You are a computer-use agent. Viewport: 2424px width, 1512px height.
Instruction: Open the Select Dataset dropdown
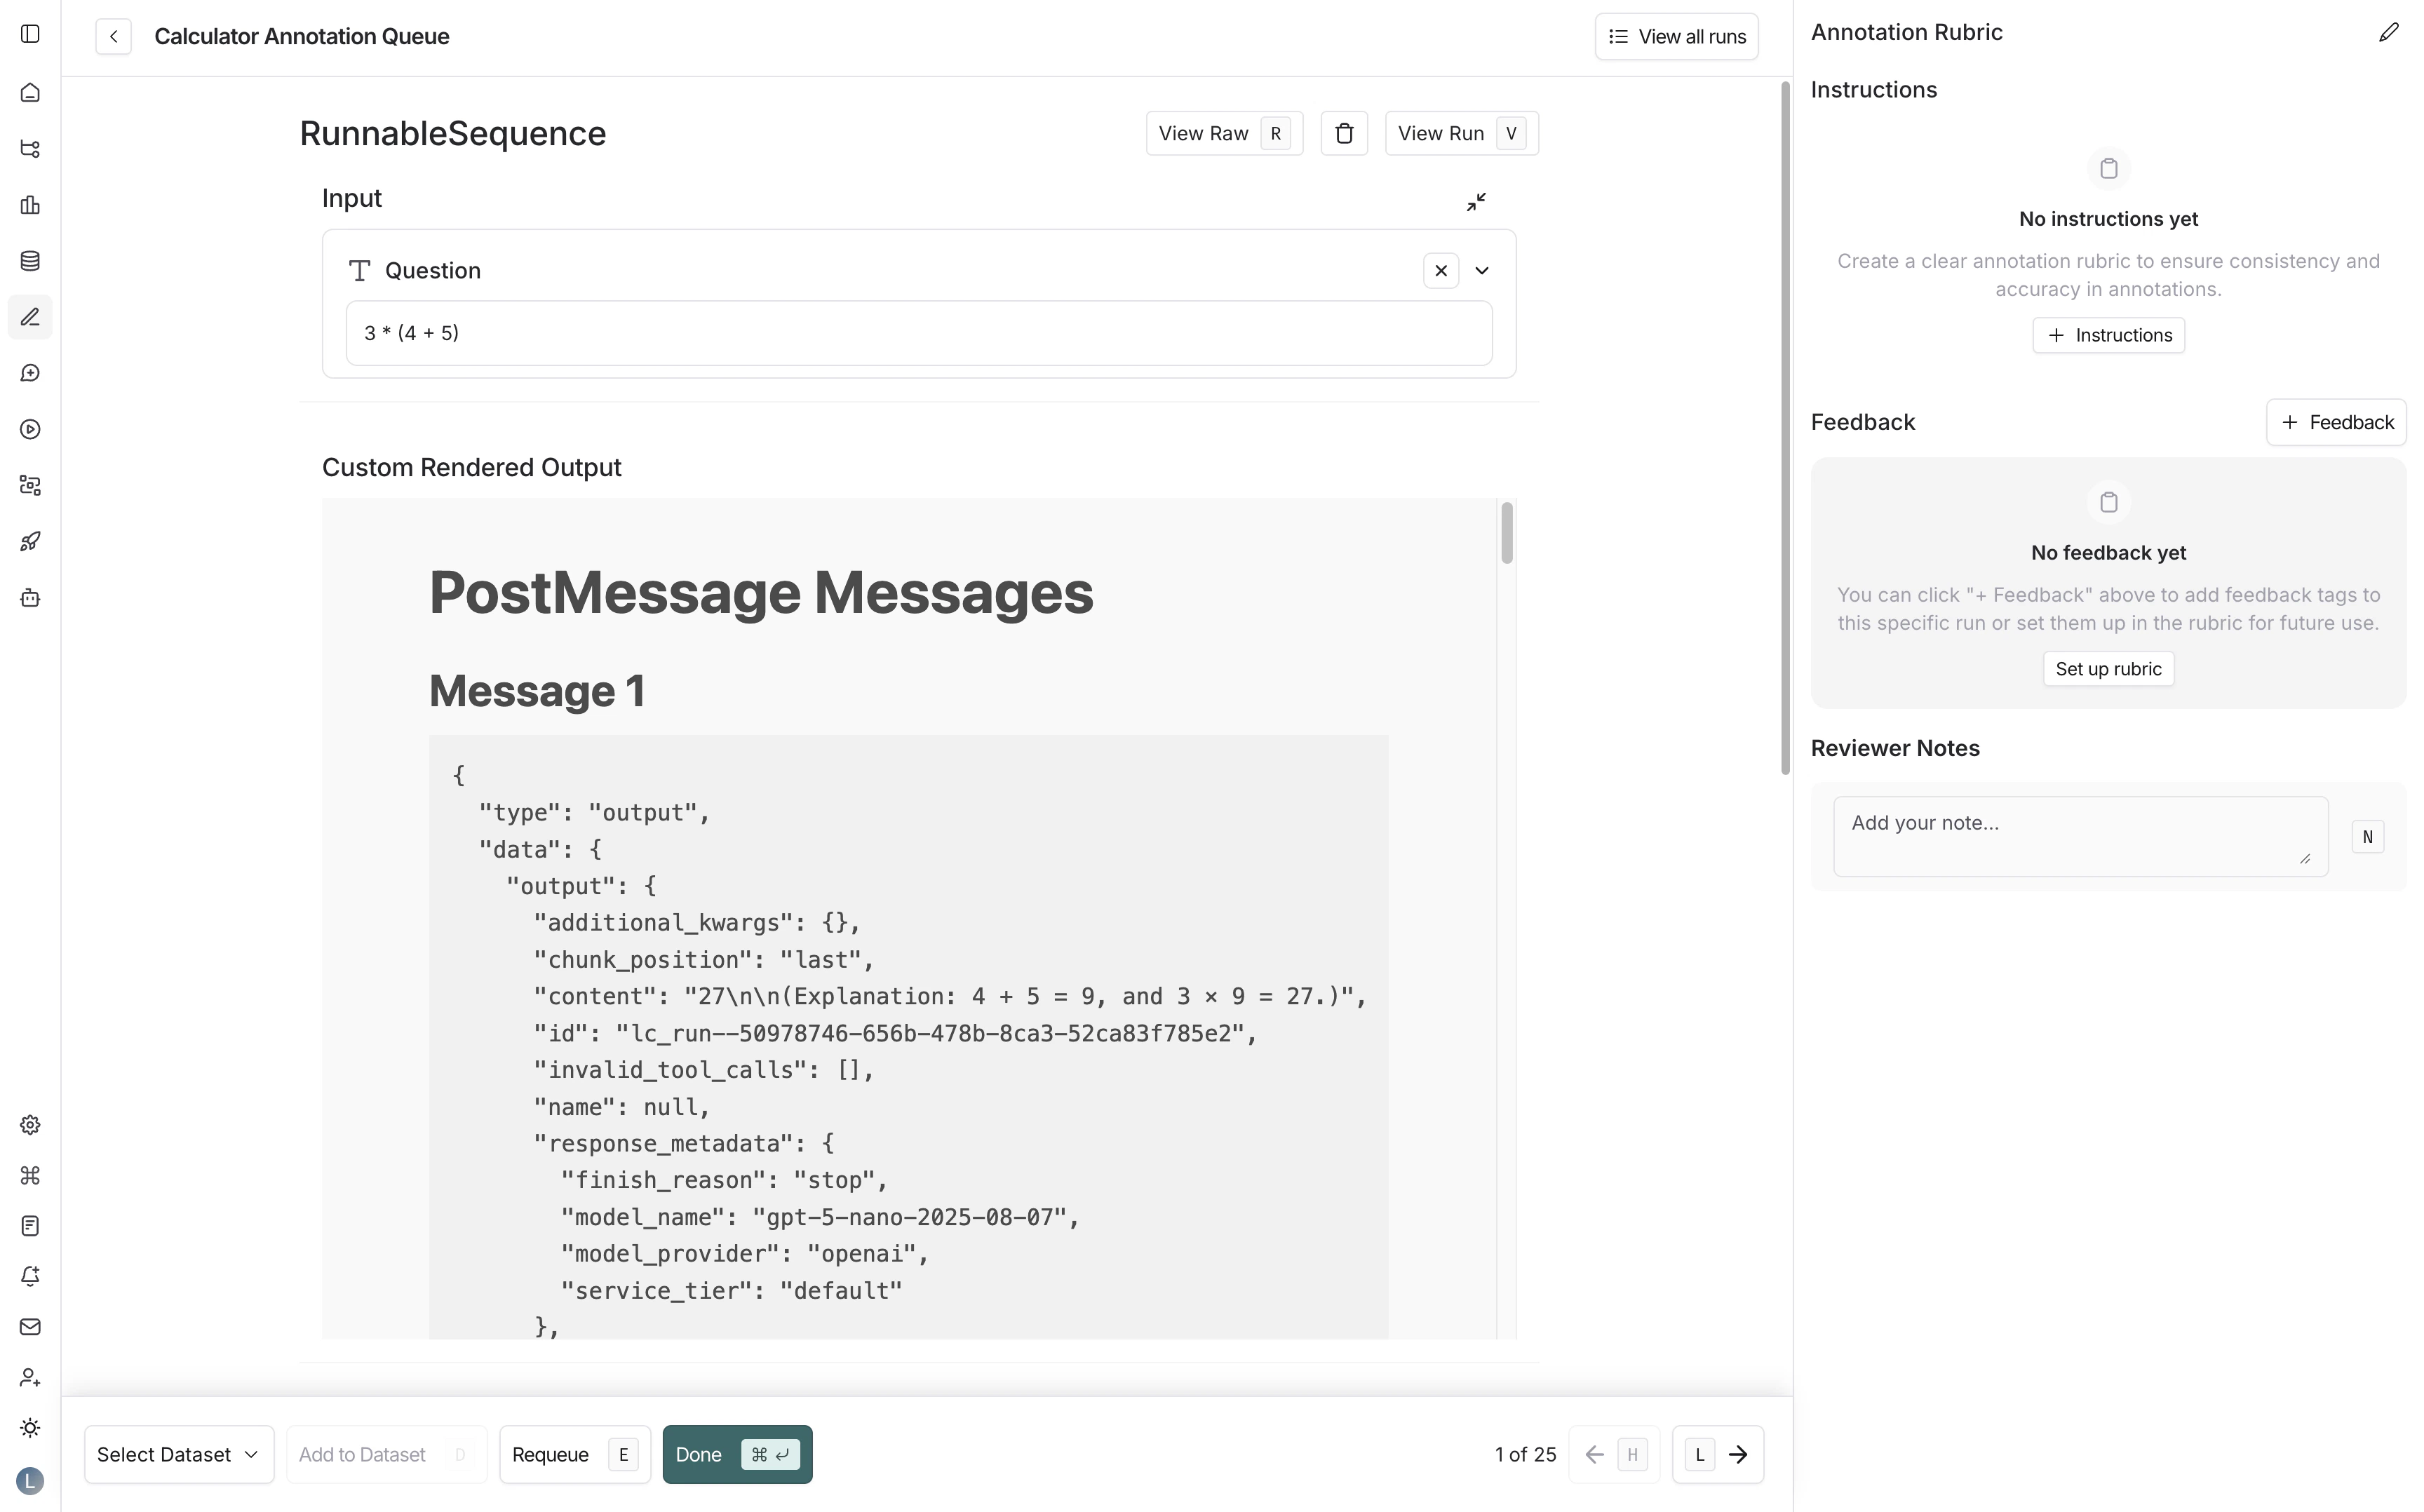(x=178, y=1454)
